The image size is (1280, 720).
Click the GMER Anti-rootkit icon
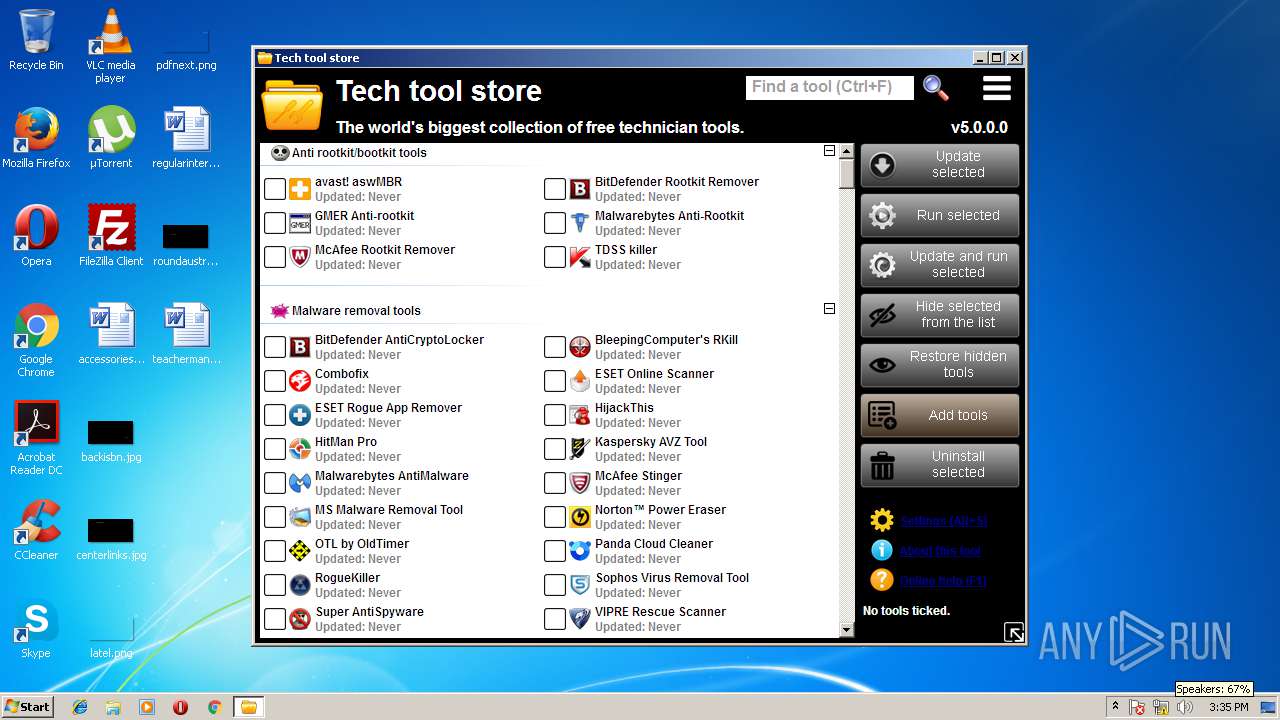(300, 223)
